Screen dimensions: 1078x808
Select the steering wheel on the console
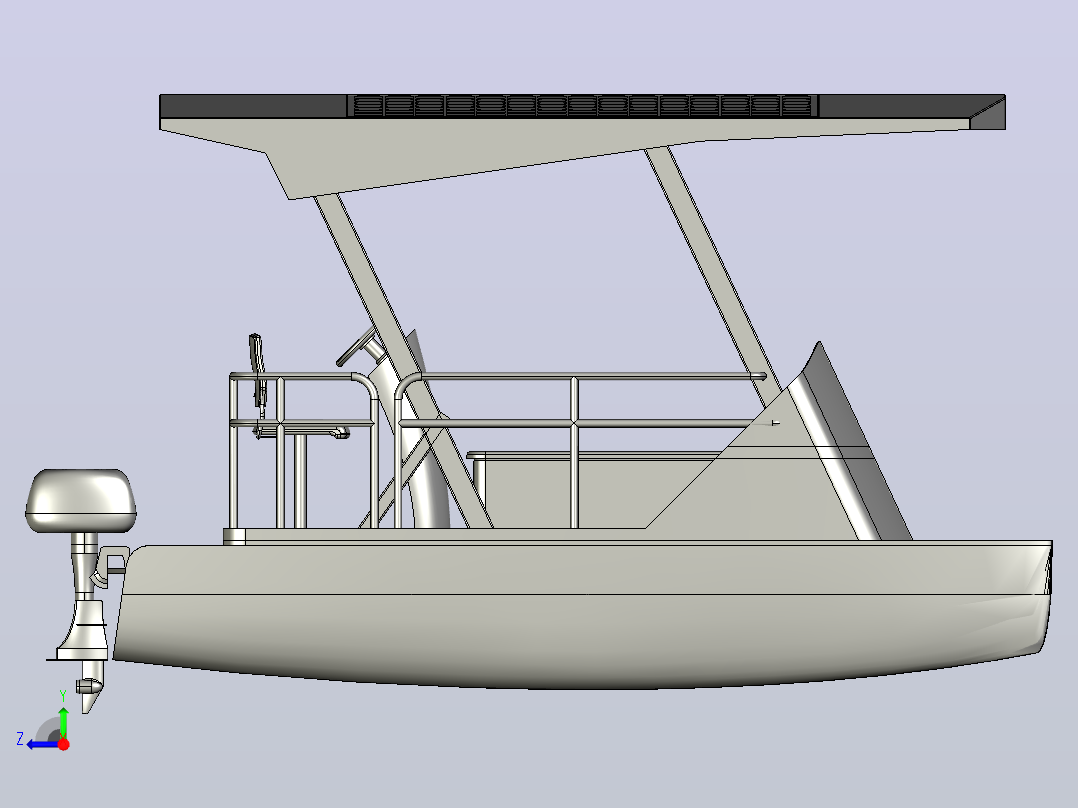click(x=356, y=347)
